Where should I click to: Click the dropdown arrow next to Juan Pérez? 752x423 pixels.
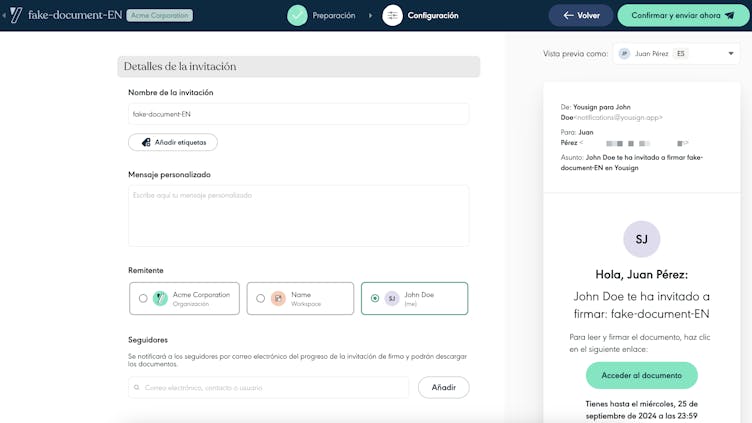pyautogui.click(x=731, y=54)
